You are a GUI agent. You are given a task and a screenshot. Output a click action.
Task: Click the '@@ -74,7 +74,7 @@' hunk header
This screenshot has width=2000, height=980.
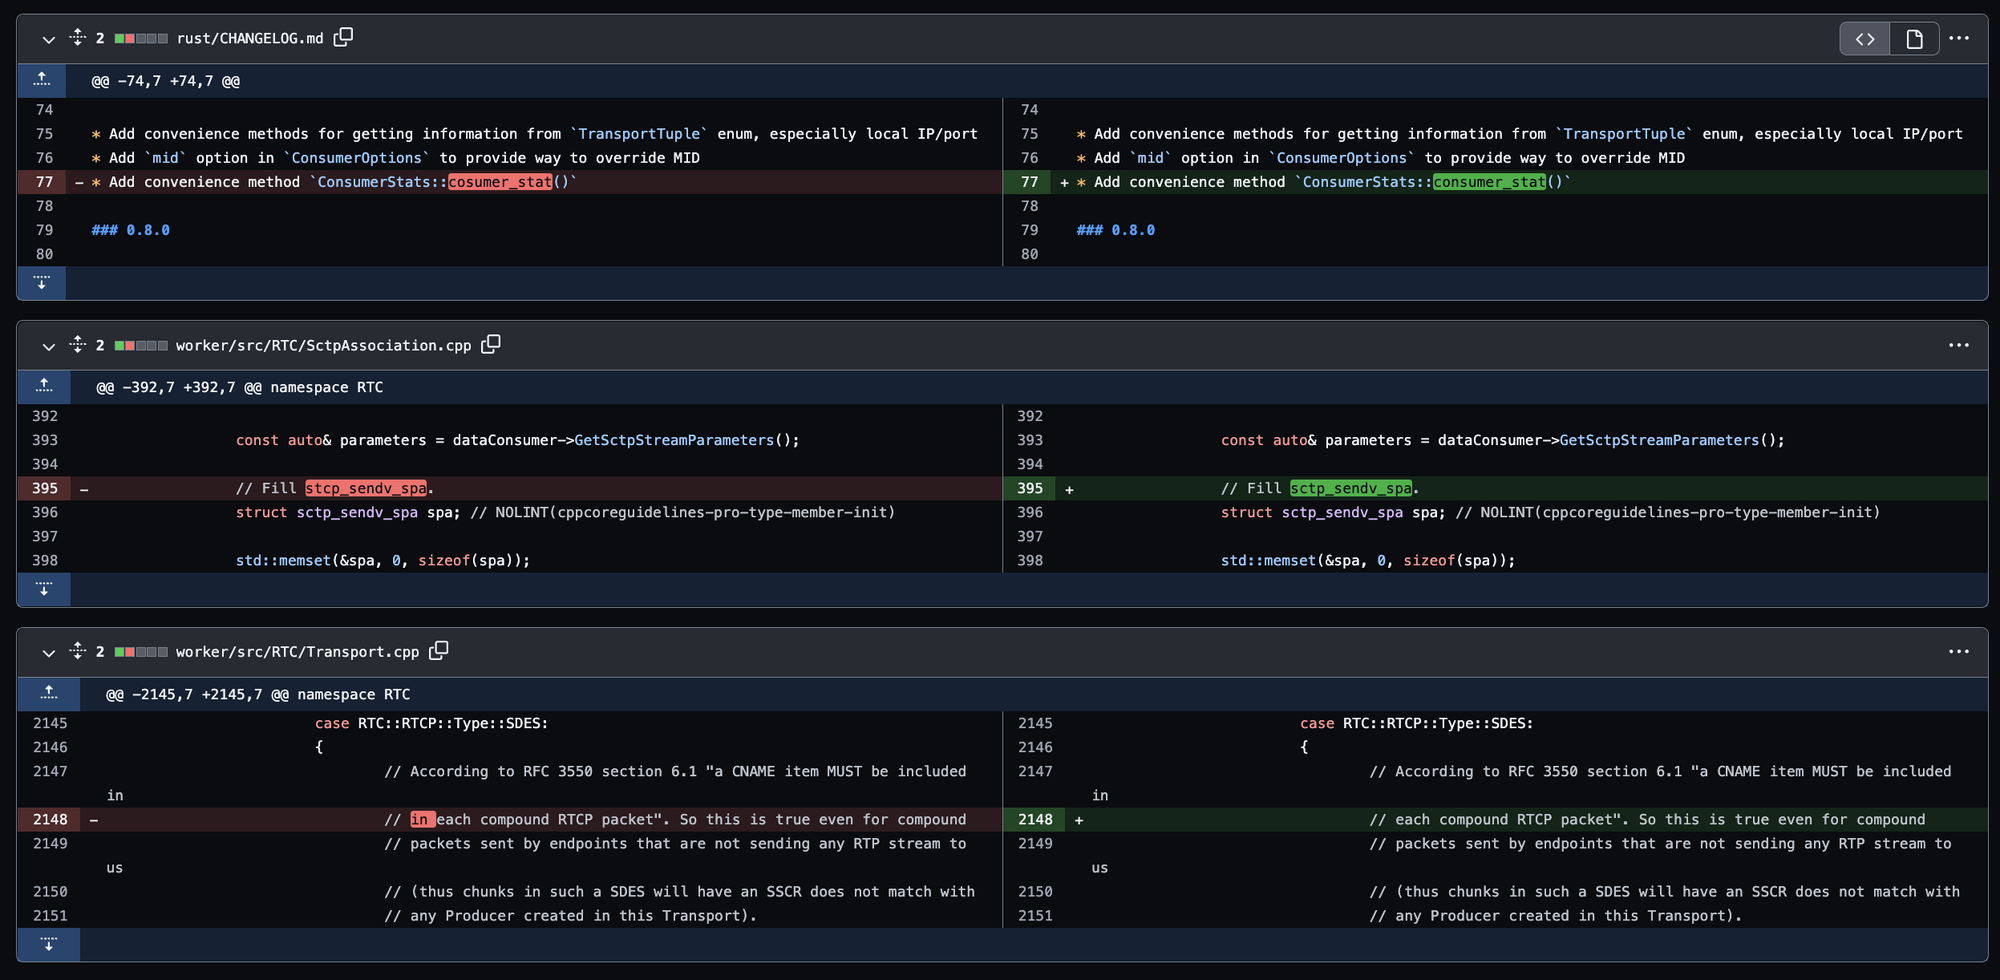coord(166,81)
